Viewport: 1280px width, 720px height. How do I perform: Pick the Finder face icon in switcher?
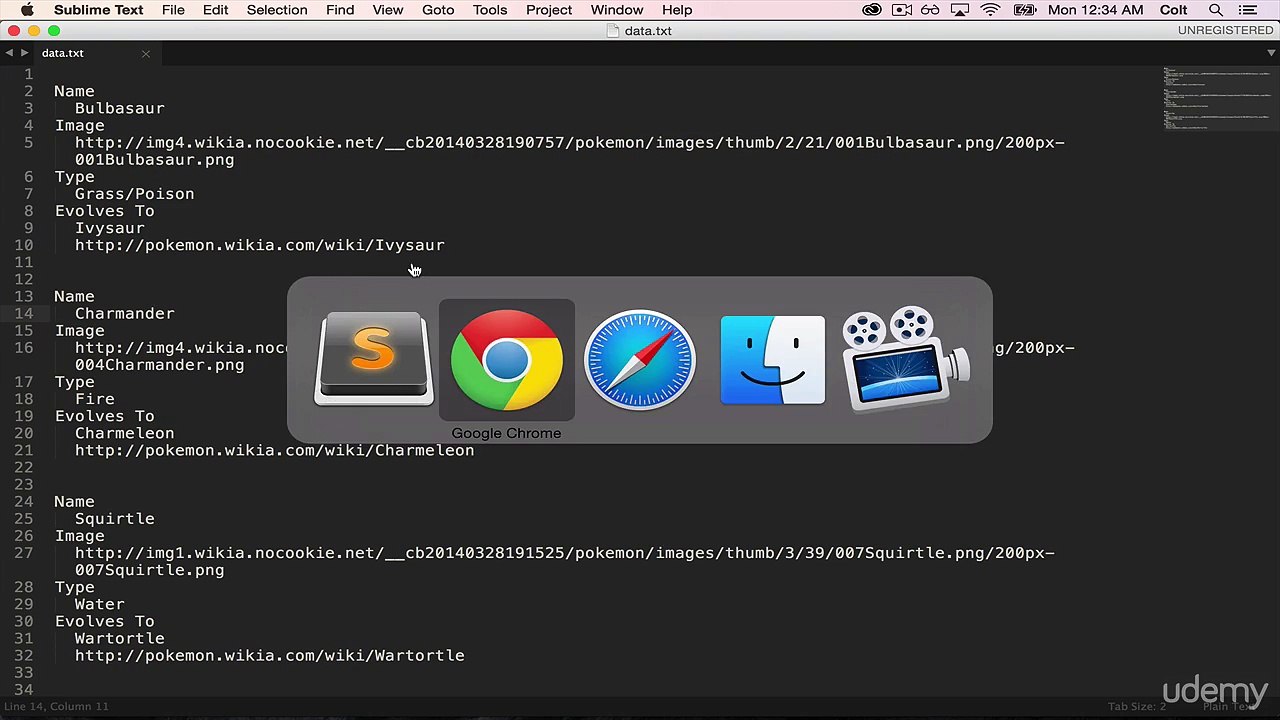(x=773, y=360)
